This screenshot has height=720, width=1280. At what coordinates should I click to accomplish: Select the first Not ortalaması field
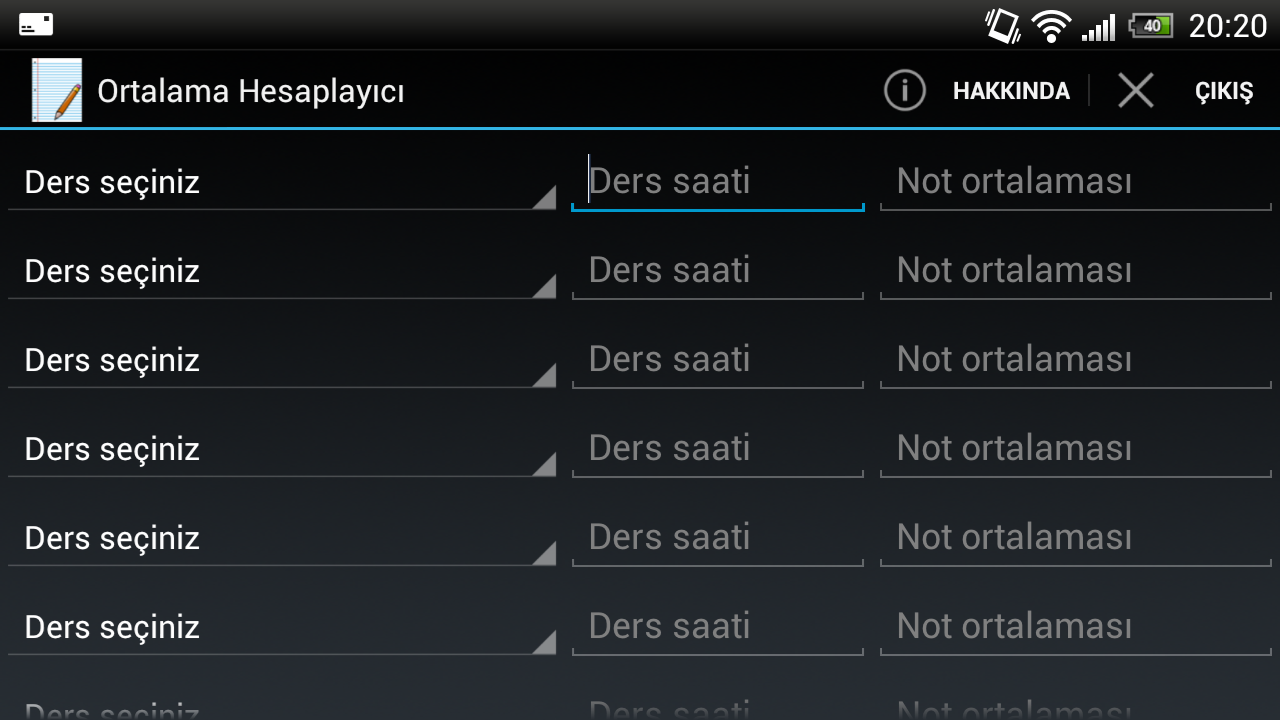(1076, 182)
